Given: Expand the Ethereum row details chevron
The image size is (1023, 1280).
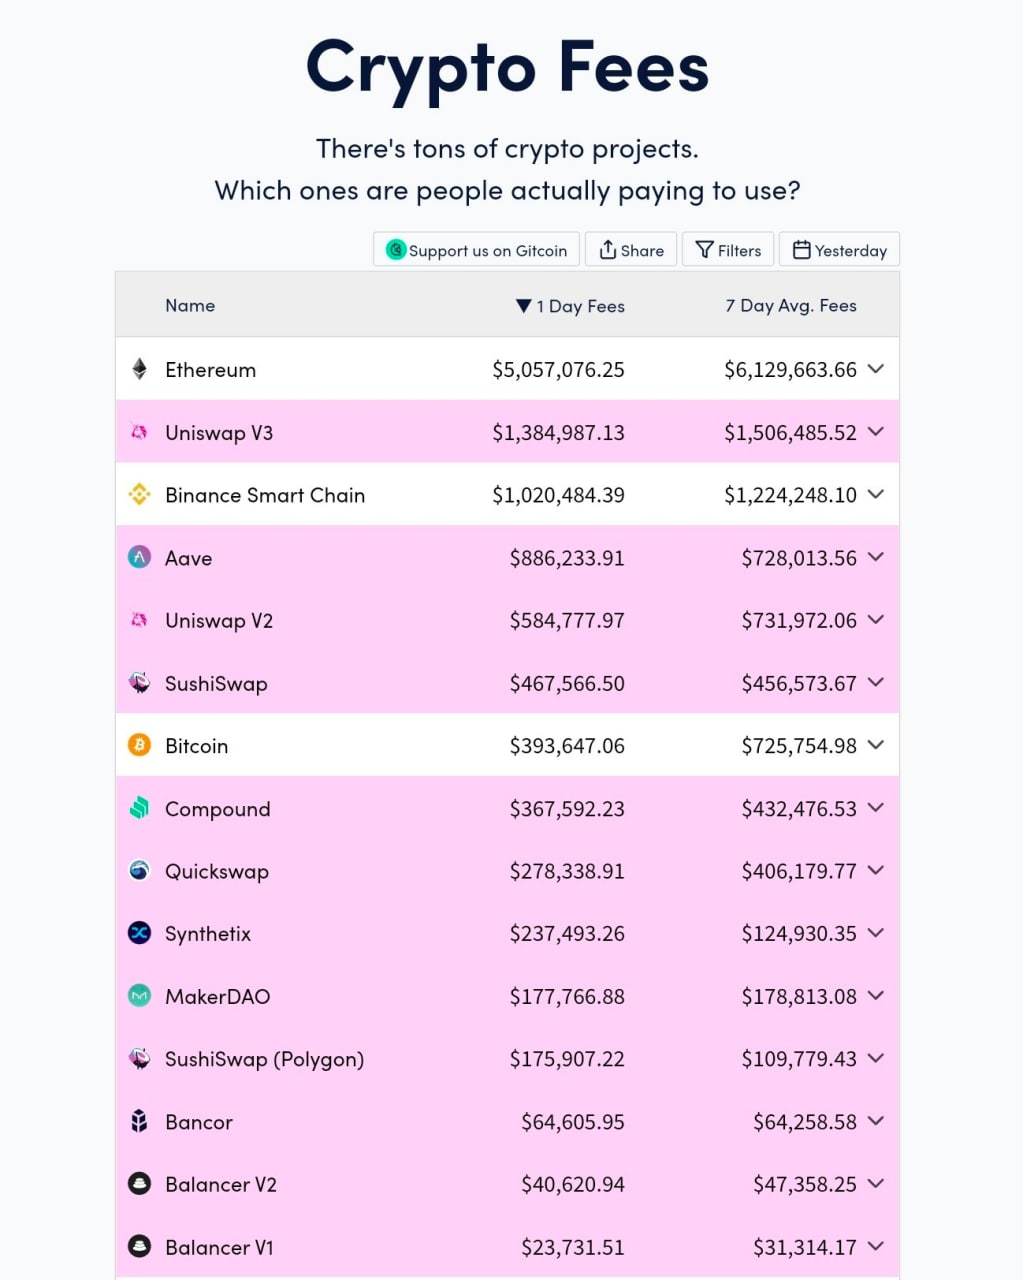Looking at the screenshot, I should click(x=876, y=369).
